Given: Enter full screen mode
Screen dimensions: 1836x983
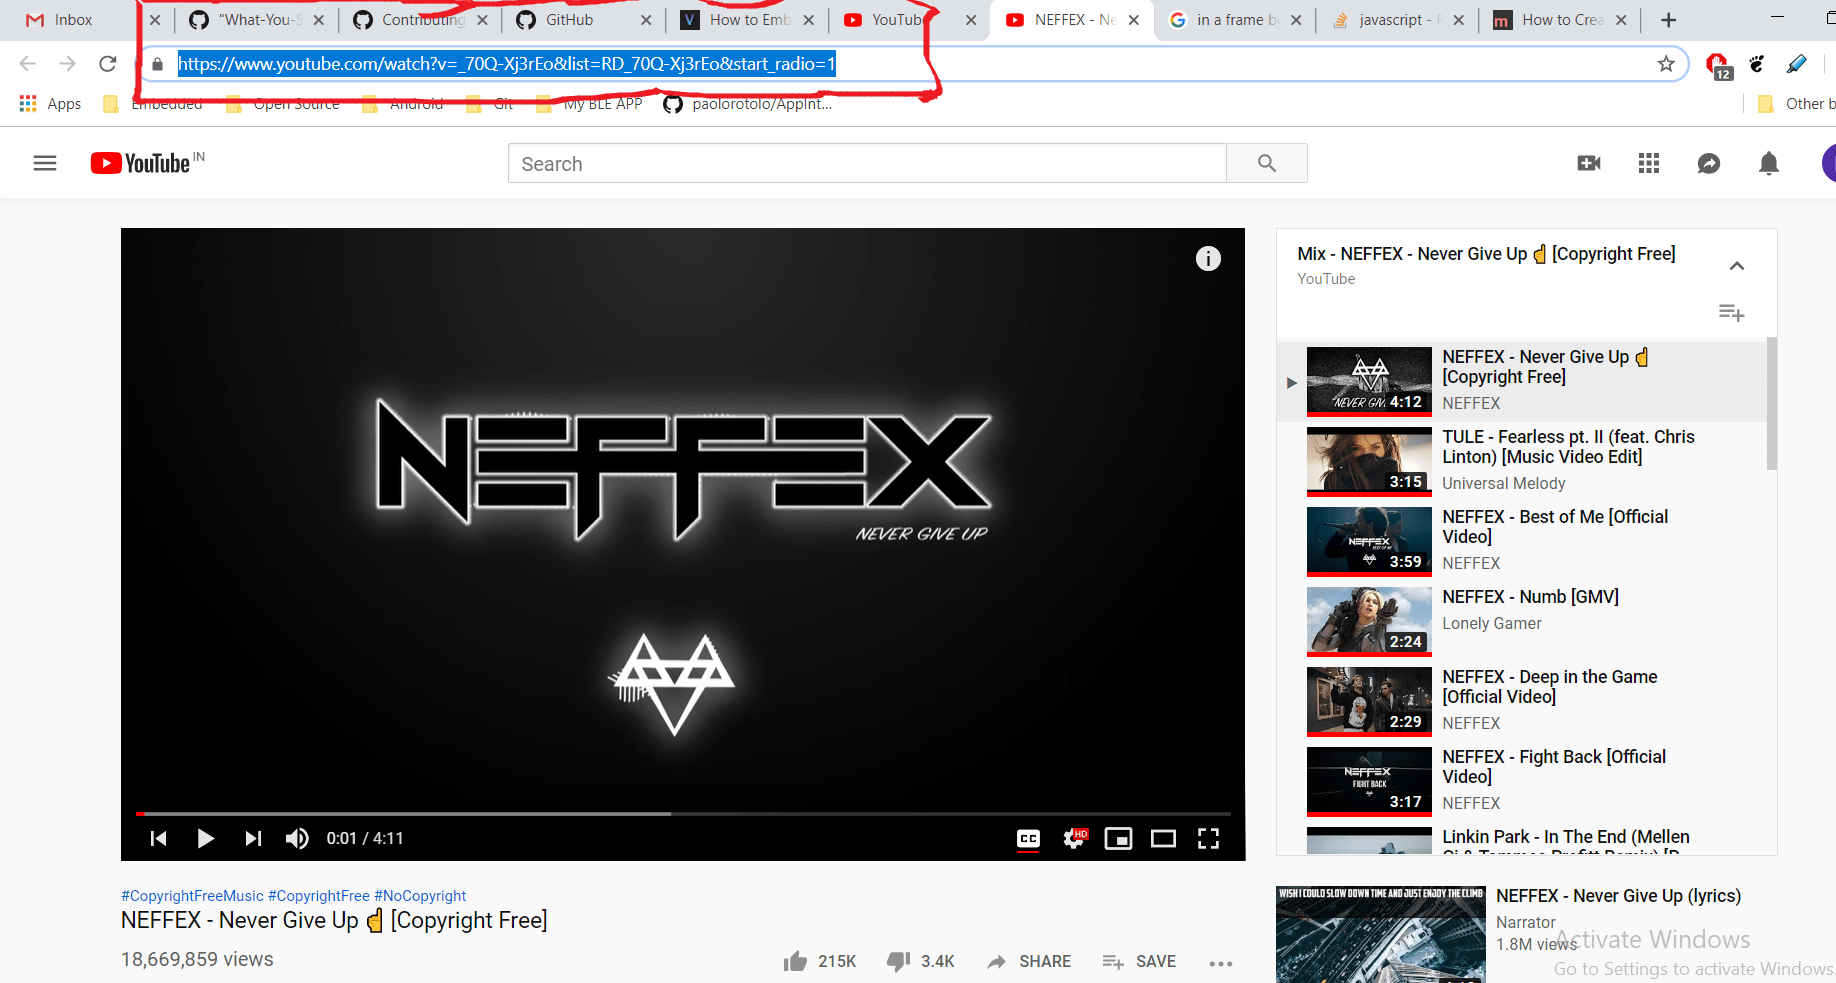Looking at the screenshot, I should click(1208, 838).
